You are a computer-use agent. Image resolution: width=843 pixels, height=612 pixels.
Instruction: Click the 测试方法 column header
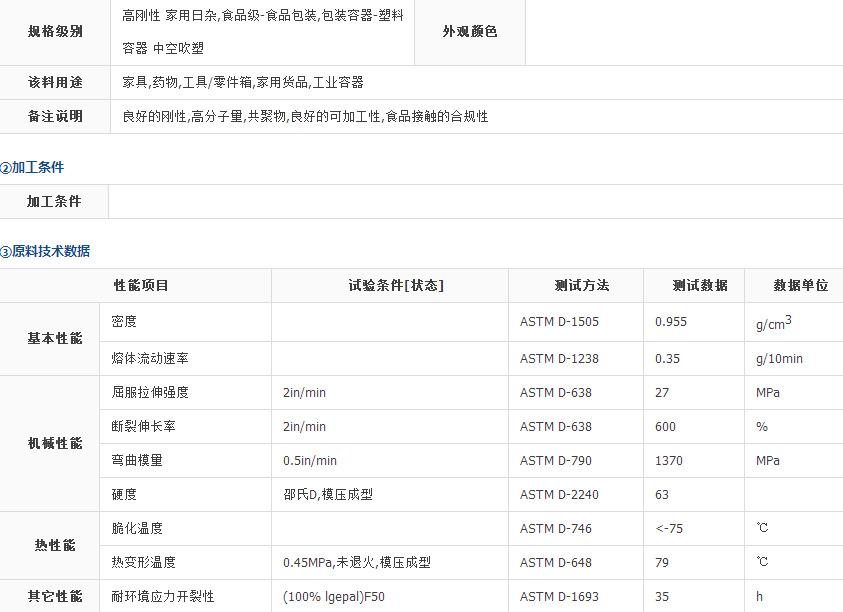pos(581,285)
